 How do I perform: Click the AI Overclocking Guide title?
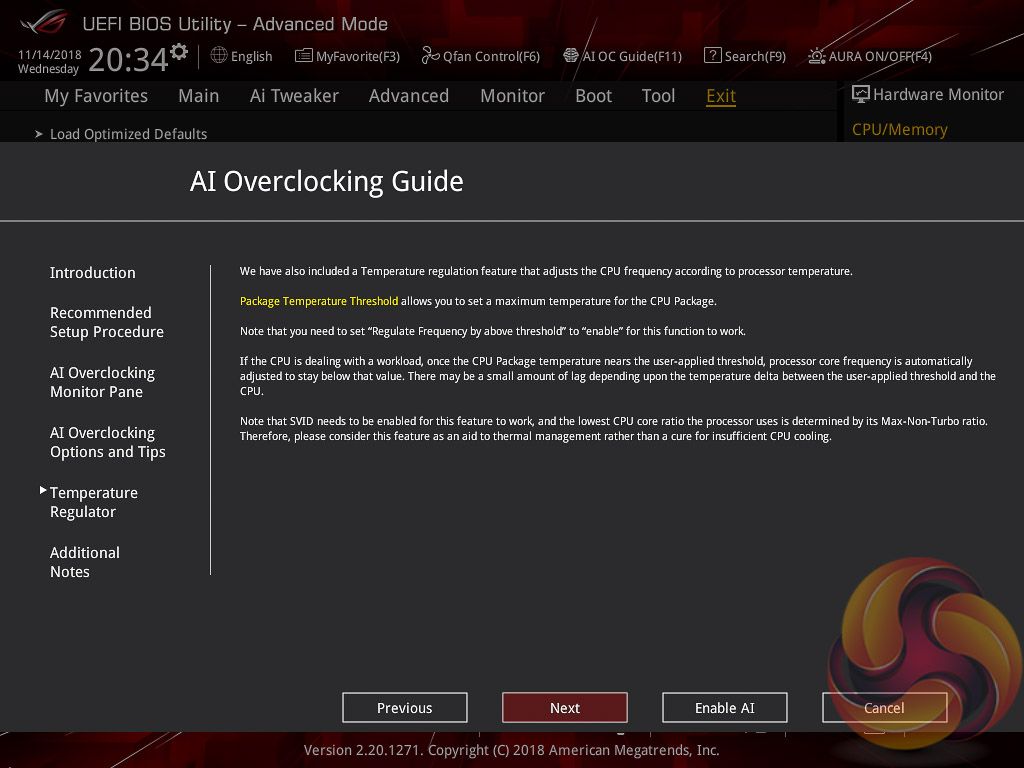(327, 182)
